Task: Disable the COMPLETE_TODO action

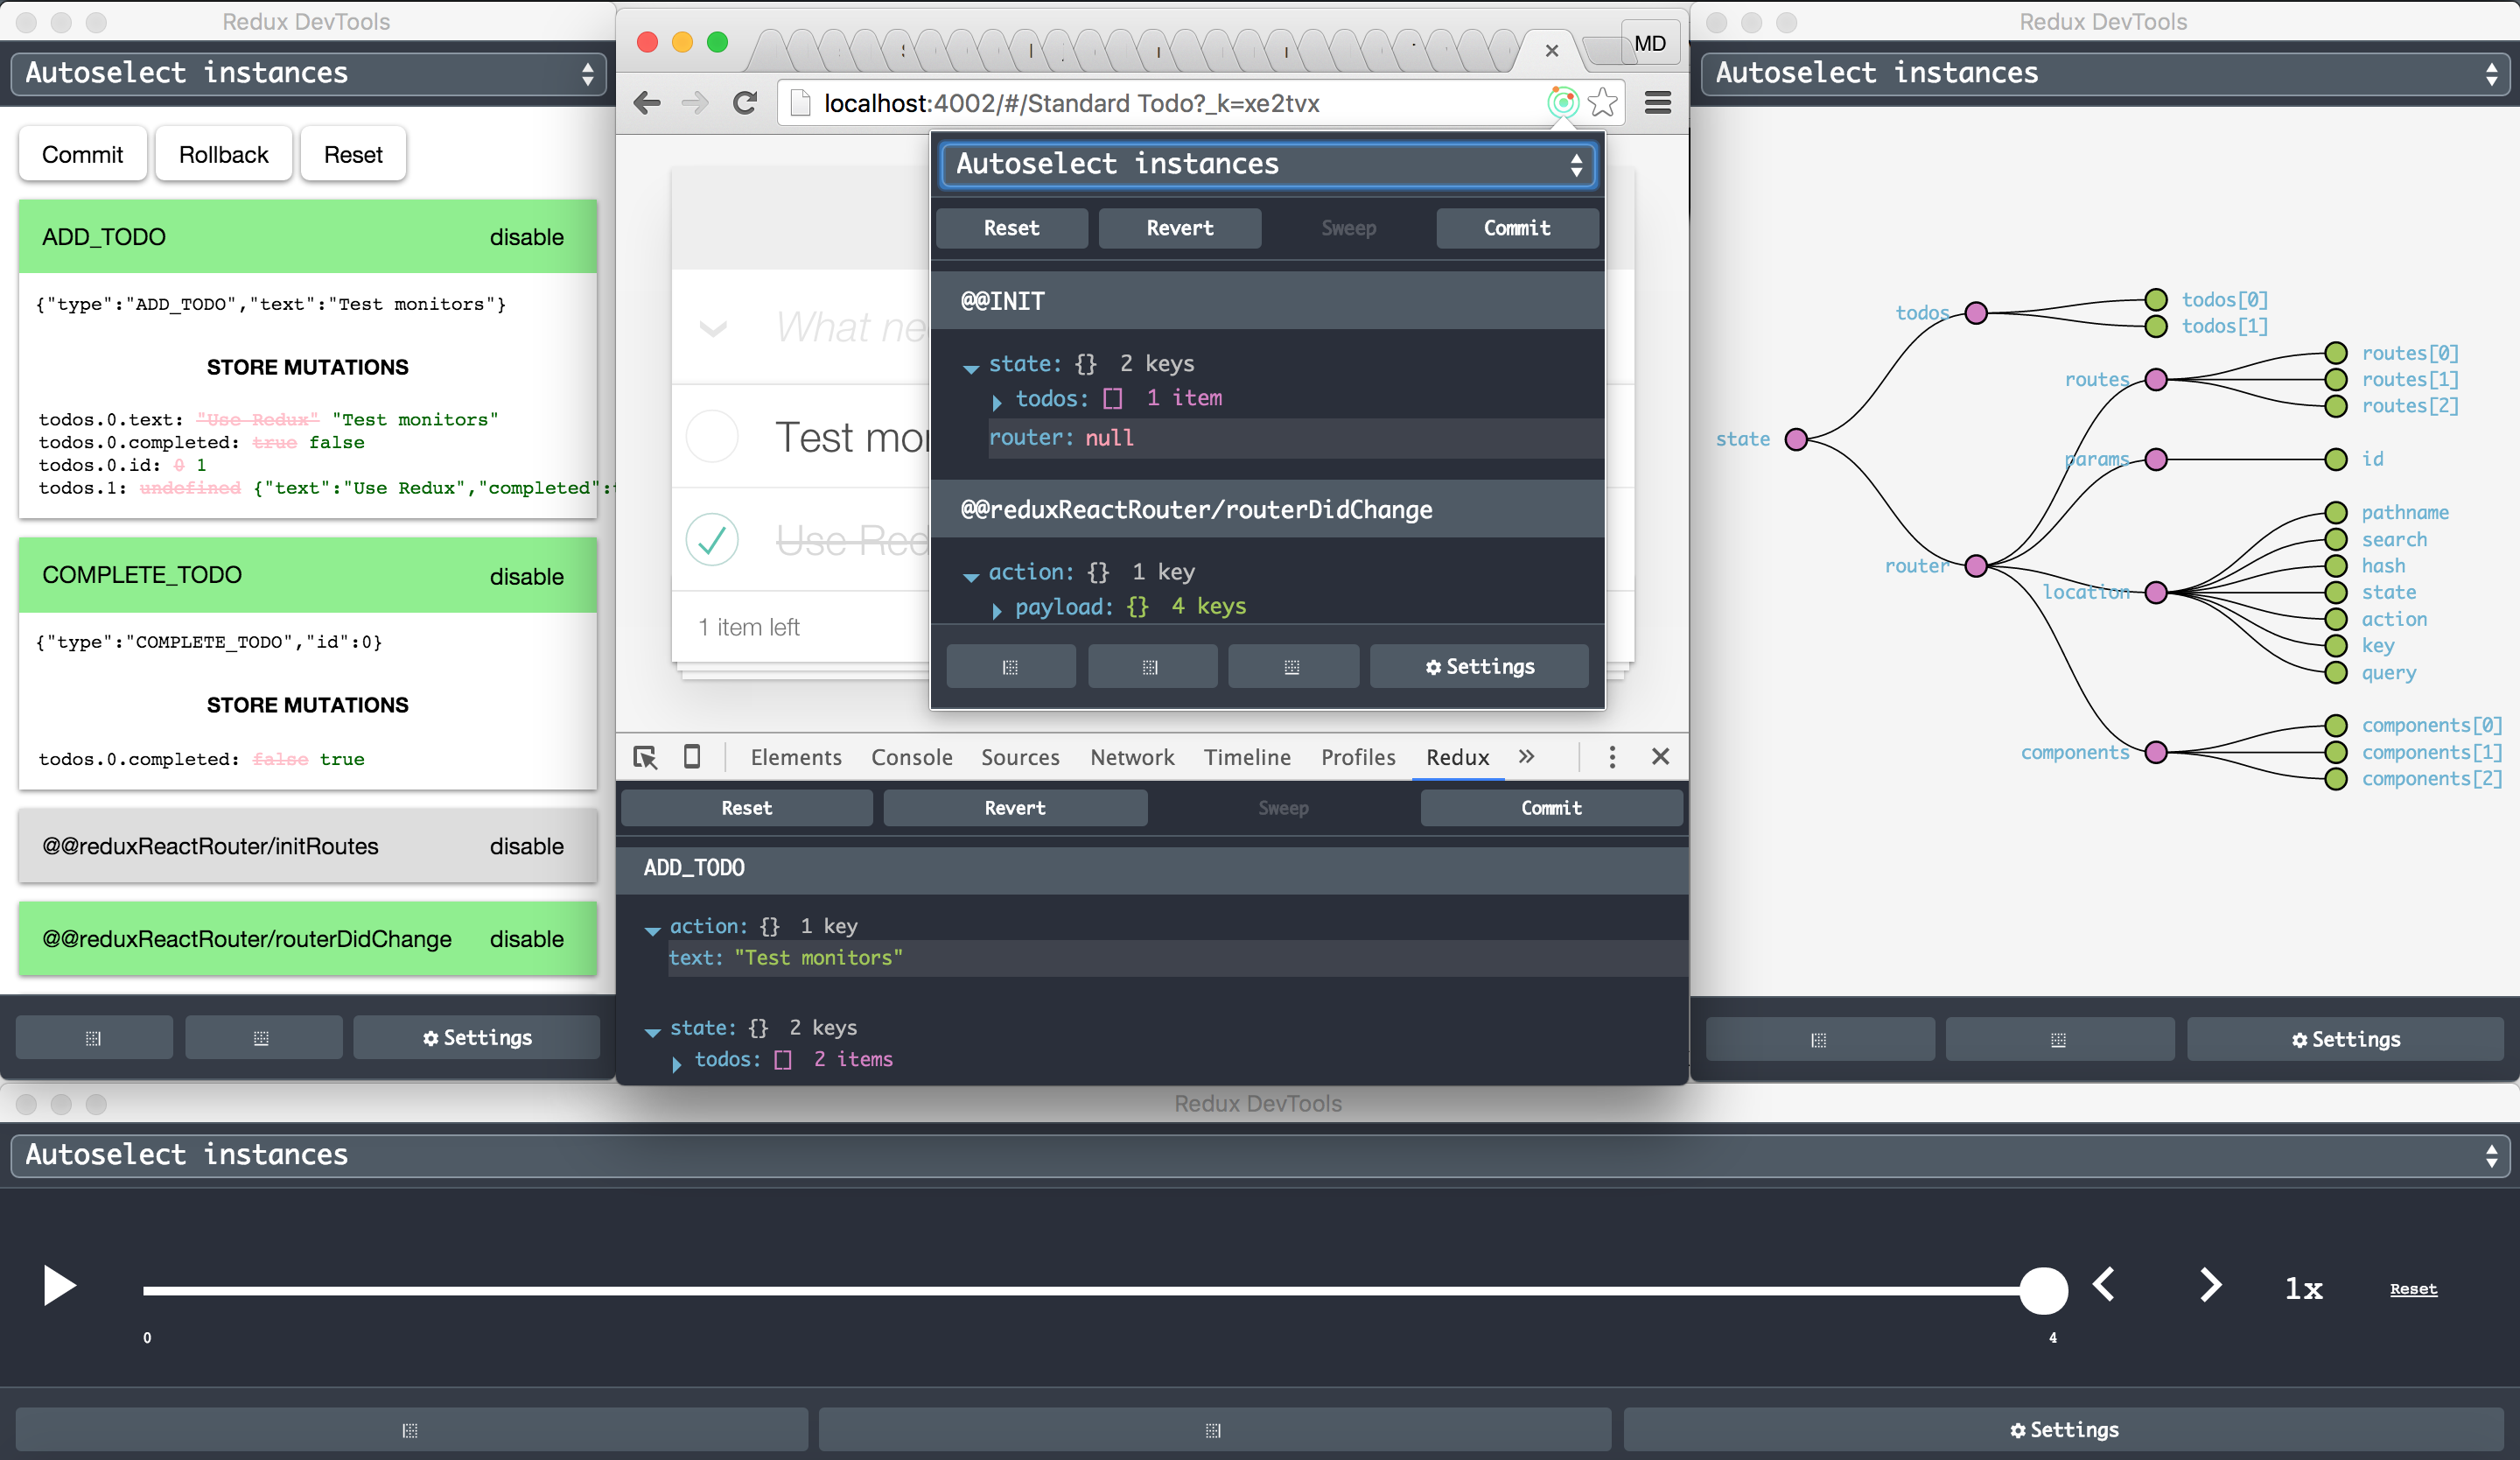Action: [x=526, y=577]
